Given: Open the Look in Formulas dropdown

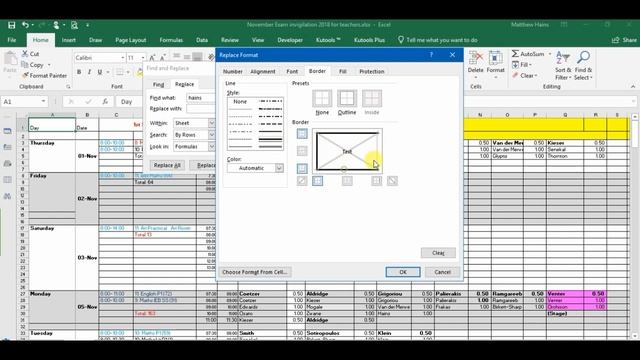Looking at the screenshot, I should (x=211, y=147).
